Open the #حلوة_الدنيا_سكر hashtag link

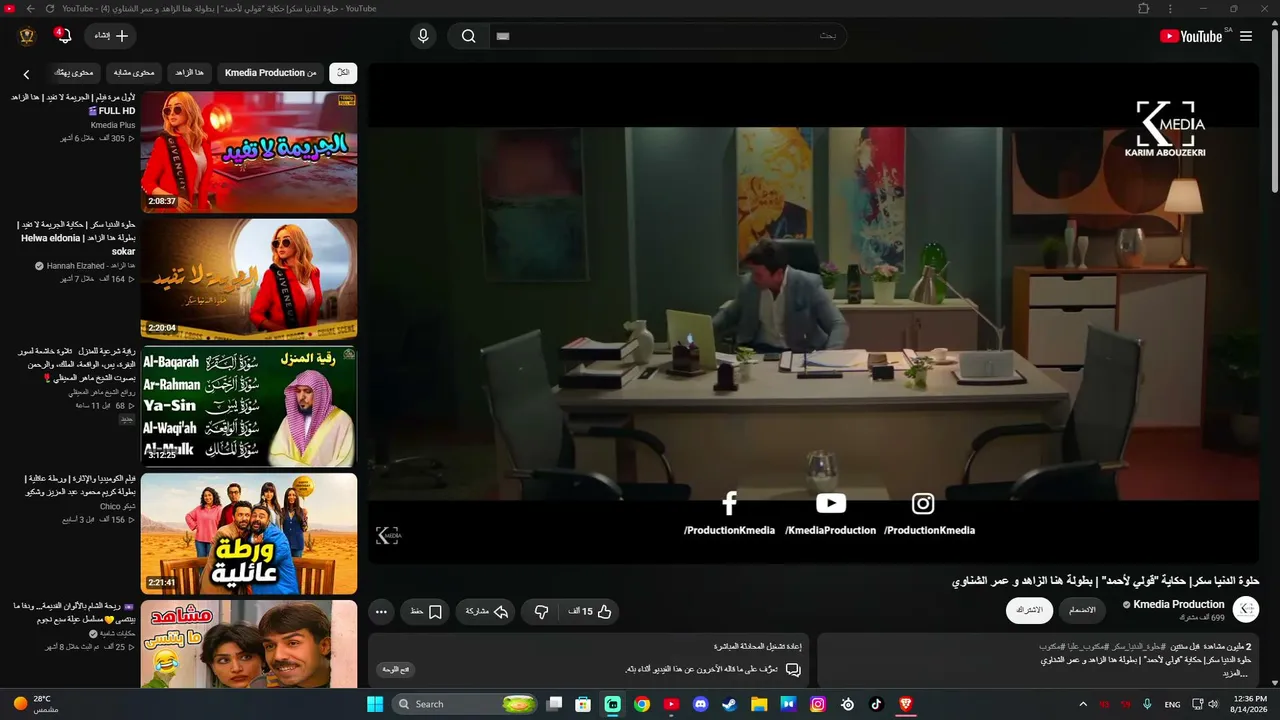coord(1137,647)
